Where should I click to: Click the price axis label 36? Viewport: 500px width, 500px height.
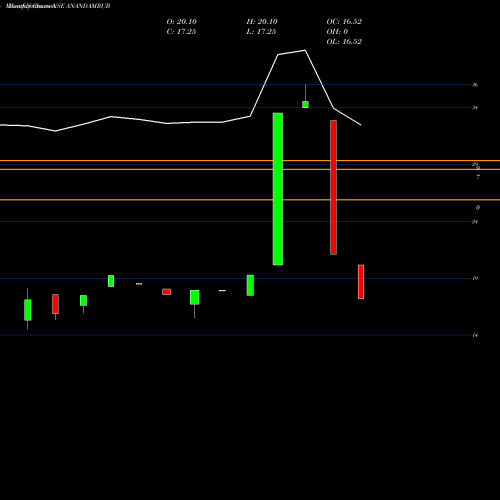click(475, 85)
